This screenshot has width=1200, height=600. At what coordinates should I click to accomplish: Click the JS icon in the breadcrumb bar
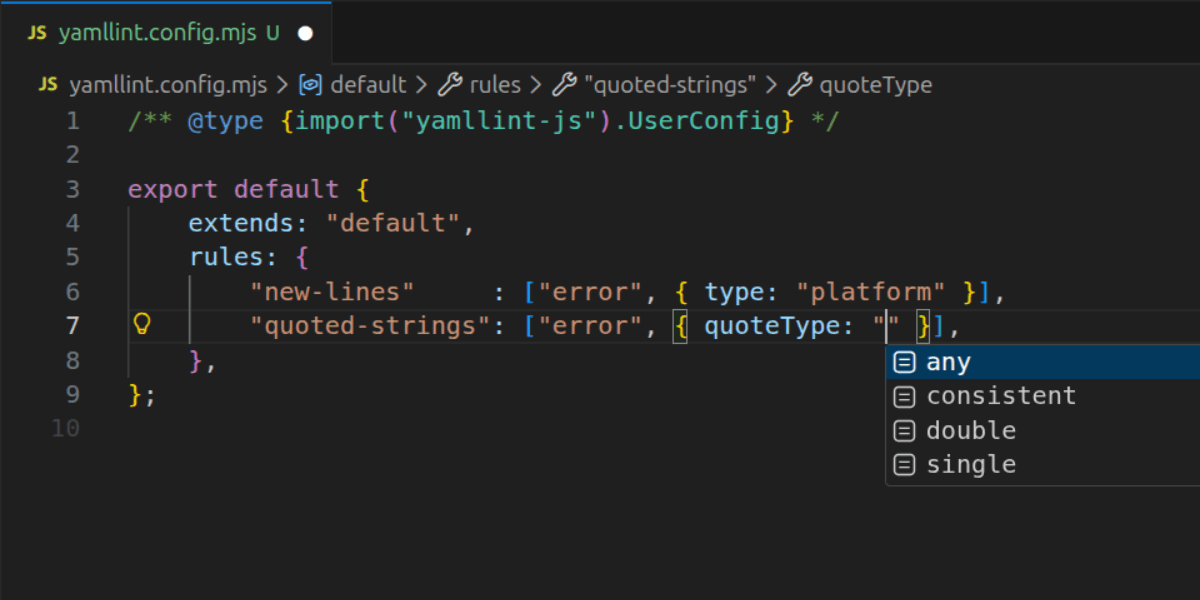[47, 84]
